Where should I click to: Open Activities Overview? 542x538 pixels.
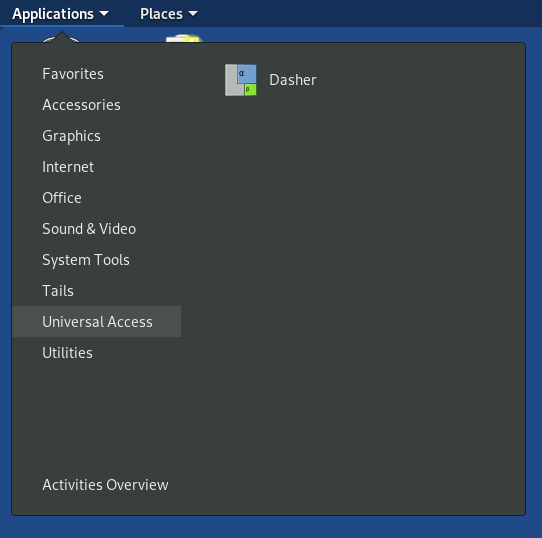click(96, 485)
